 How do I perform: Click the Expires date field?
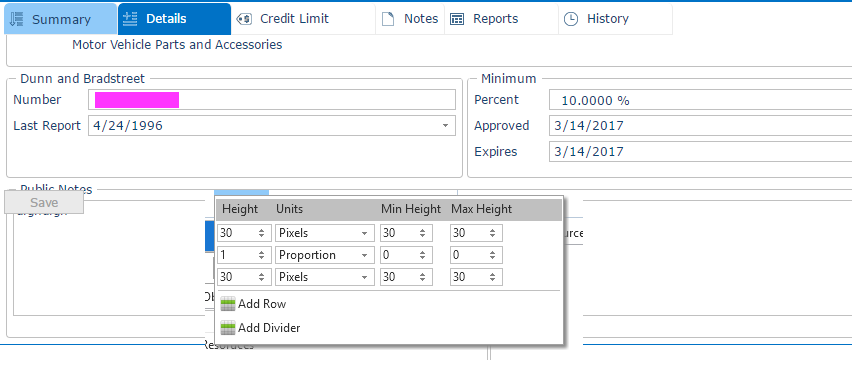pyautogui.click(x=700, y=152)
